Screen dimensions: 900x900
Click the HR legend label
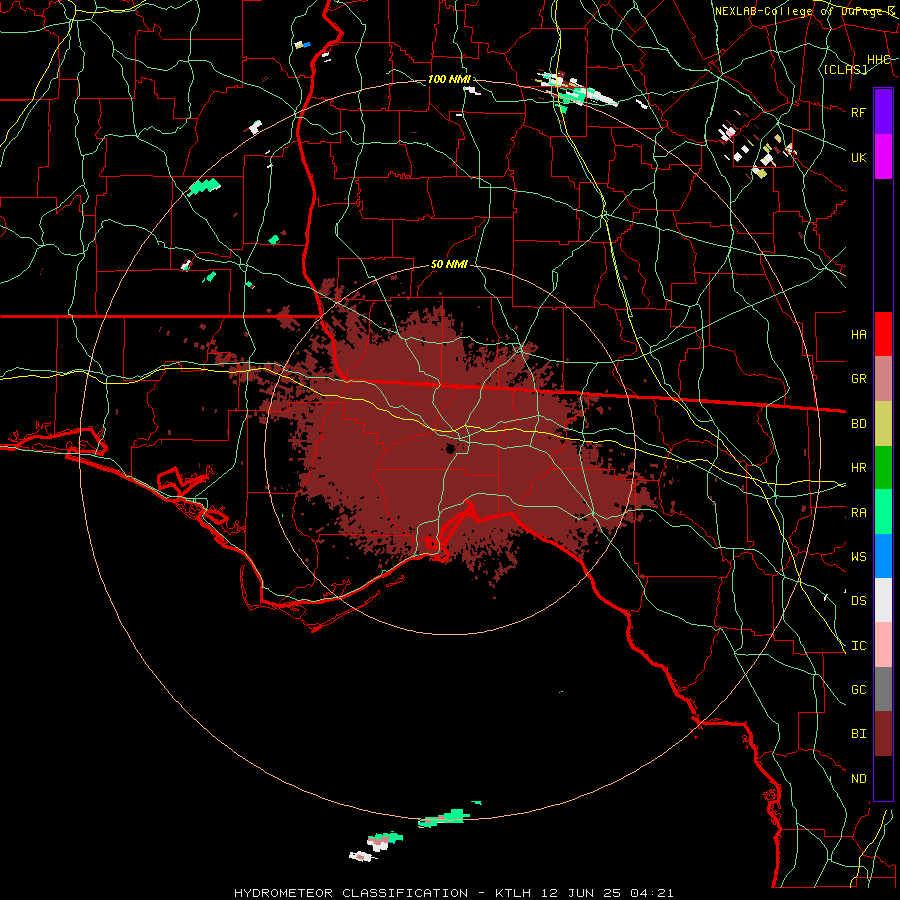858,468
